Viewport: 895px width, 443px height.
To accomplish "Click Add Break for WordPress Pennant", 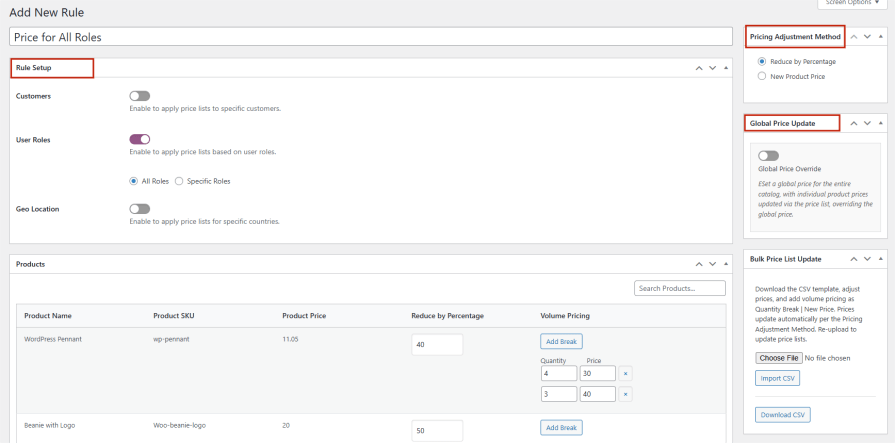I will pos(561,341).
